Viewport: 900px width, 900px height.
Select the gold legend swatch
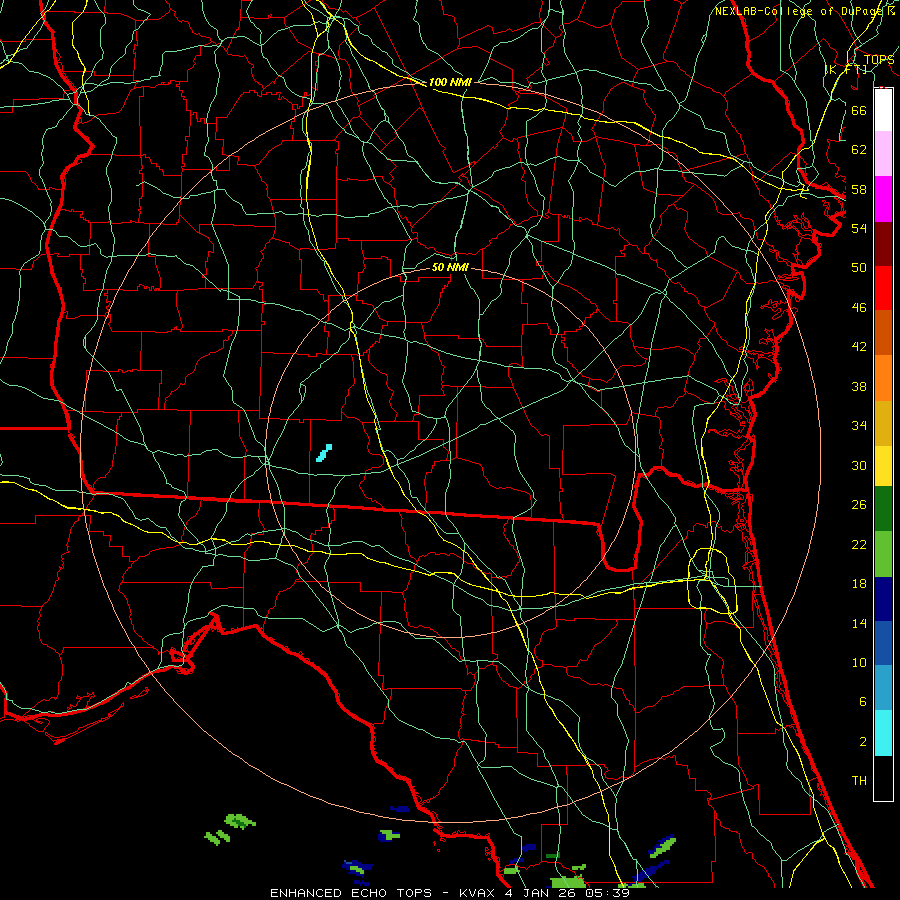883,423
